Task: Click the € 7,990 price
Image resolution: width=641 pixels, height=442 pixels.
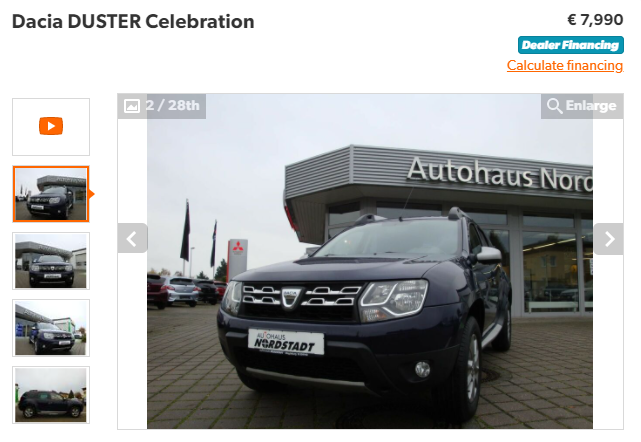Action: pos(595,20)
